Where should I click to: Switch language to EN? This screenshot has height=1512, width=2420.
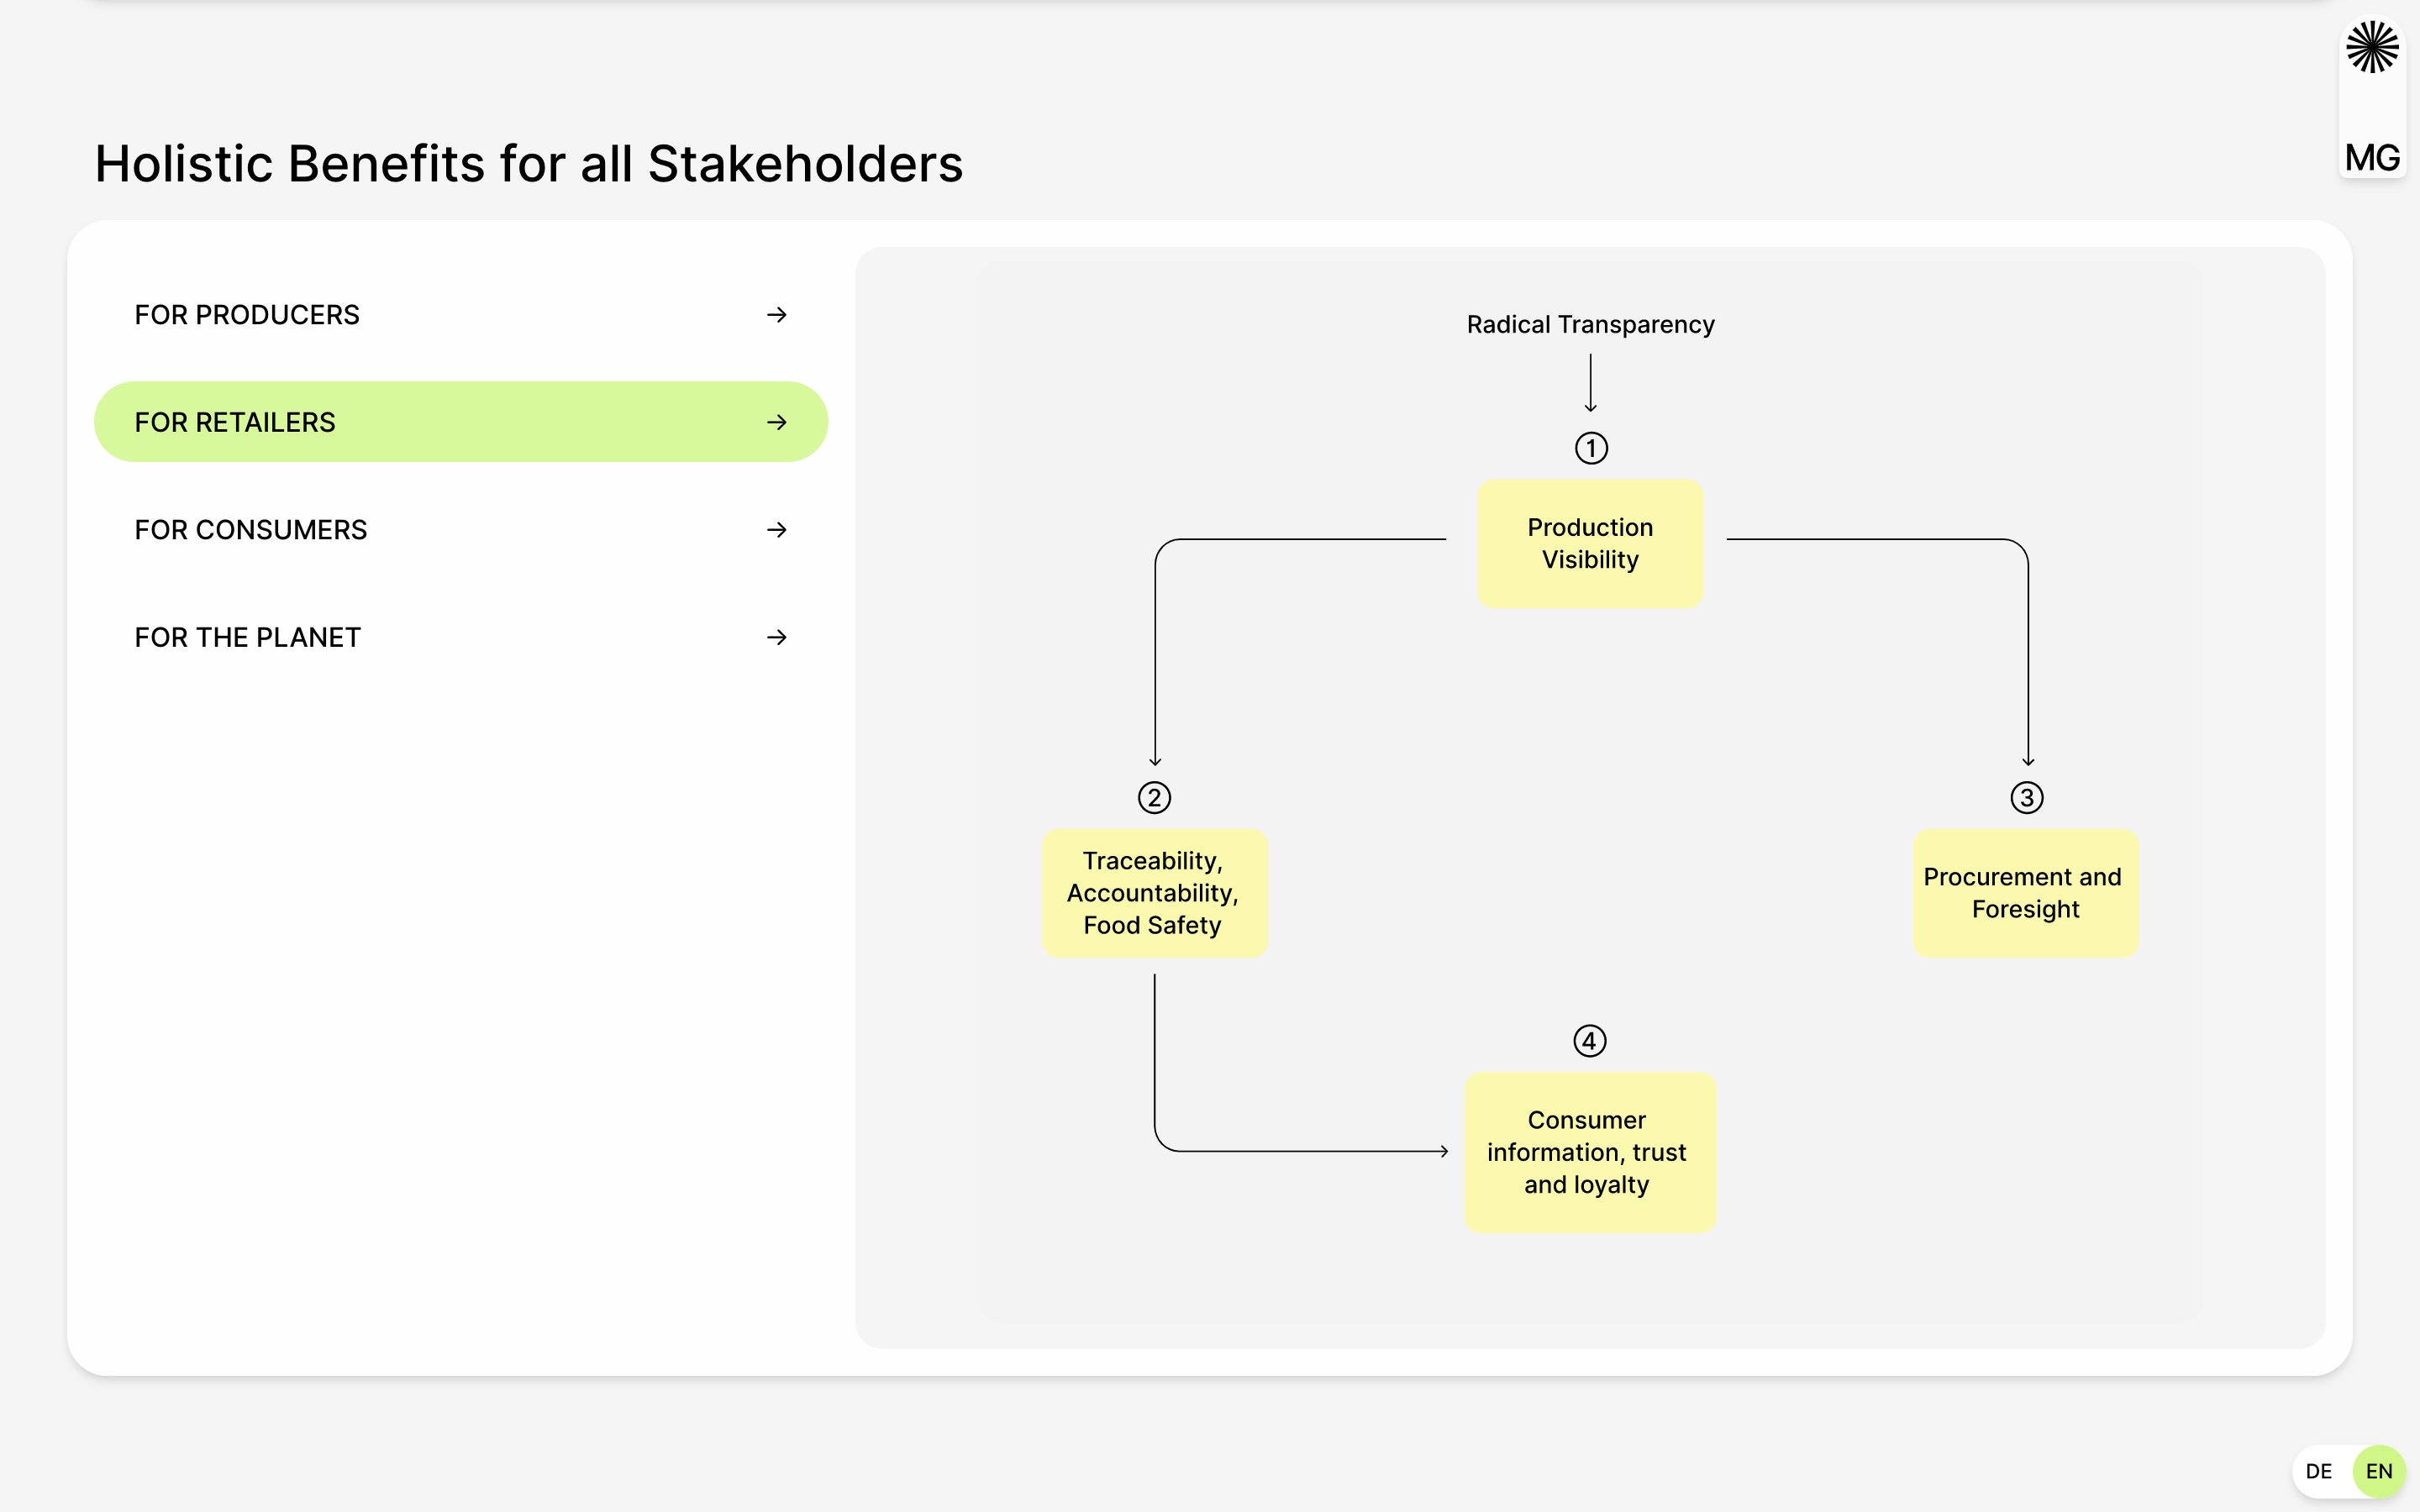2378,1471
